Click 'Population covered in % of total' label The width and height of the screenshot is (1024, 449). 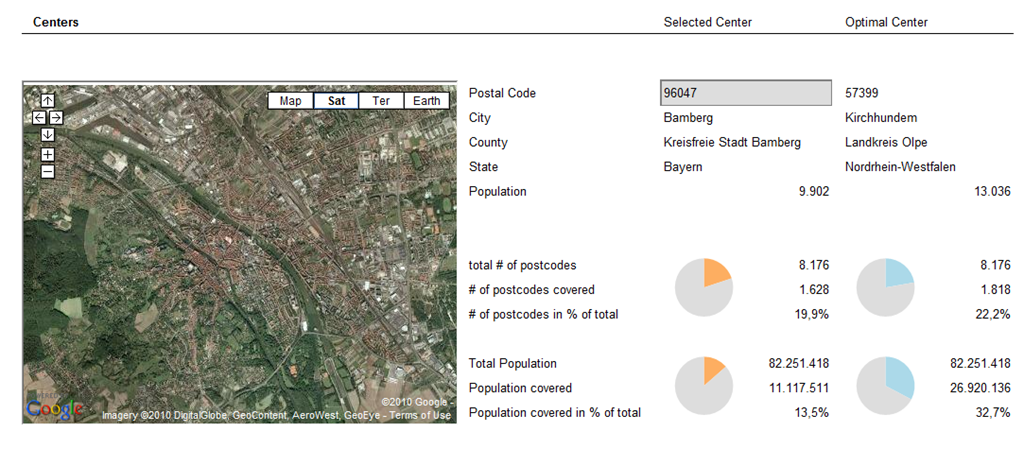click(555, 413)
